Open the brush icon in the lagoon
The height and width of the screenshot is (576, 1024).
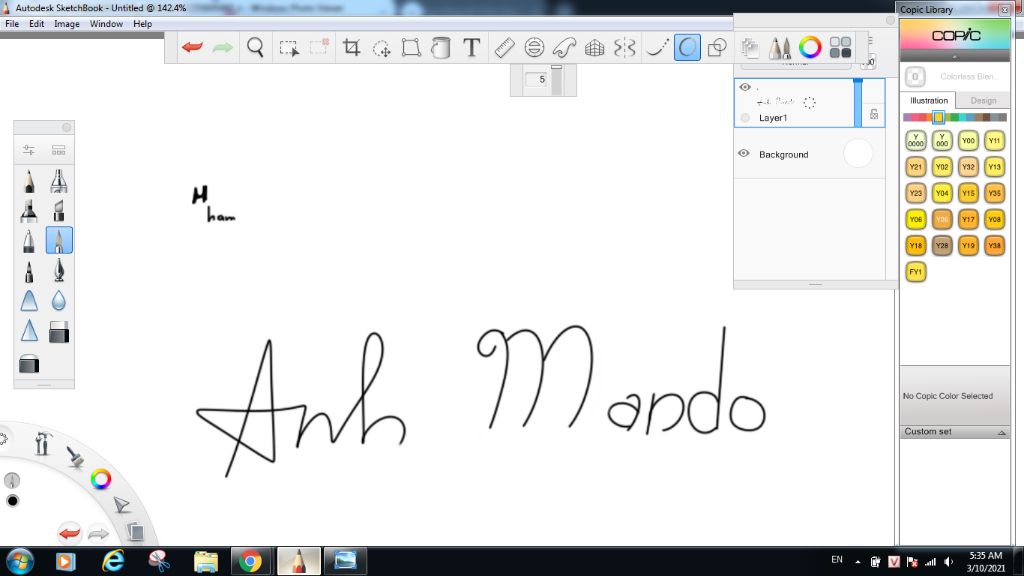(x=75, y=456)
